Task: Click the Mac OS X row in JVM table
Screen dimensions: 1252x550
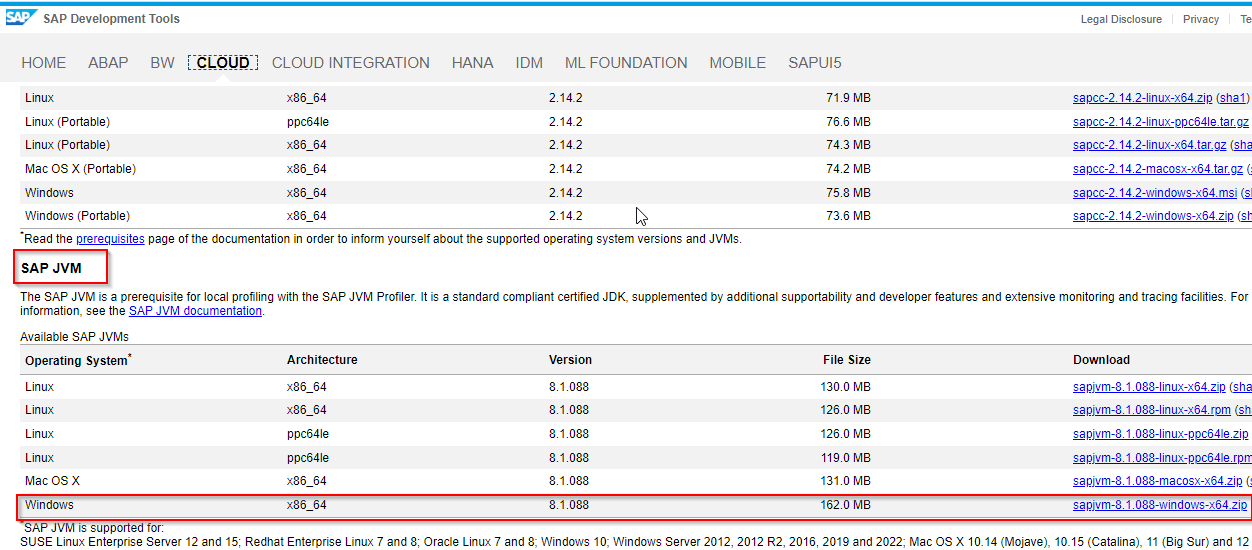Action: click(x=636, y=481)
